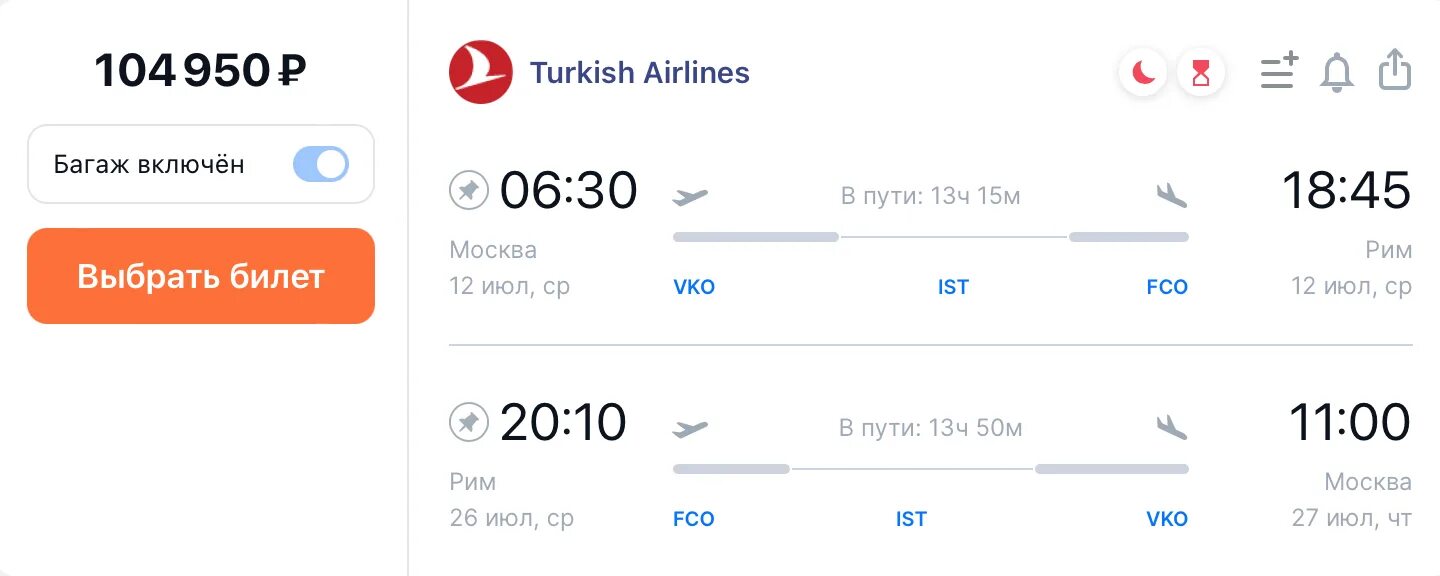Pin the 20:10 Rome departure flight
Image resolution: width=1440 pixels, height=576 pixels.
[x=468, y=422]
